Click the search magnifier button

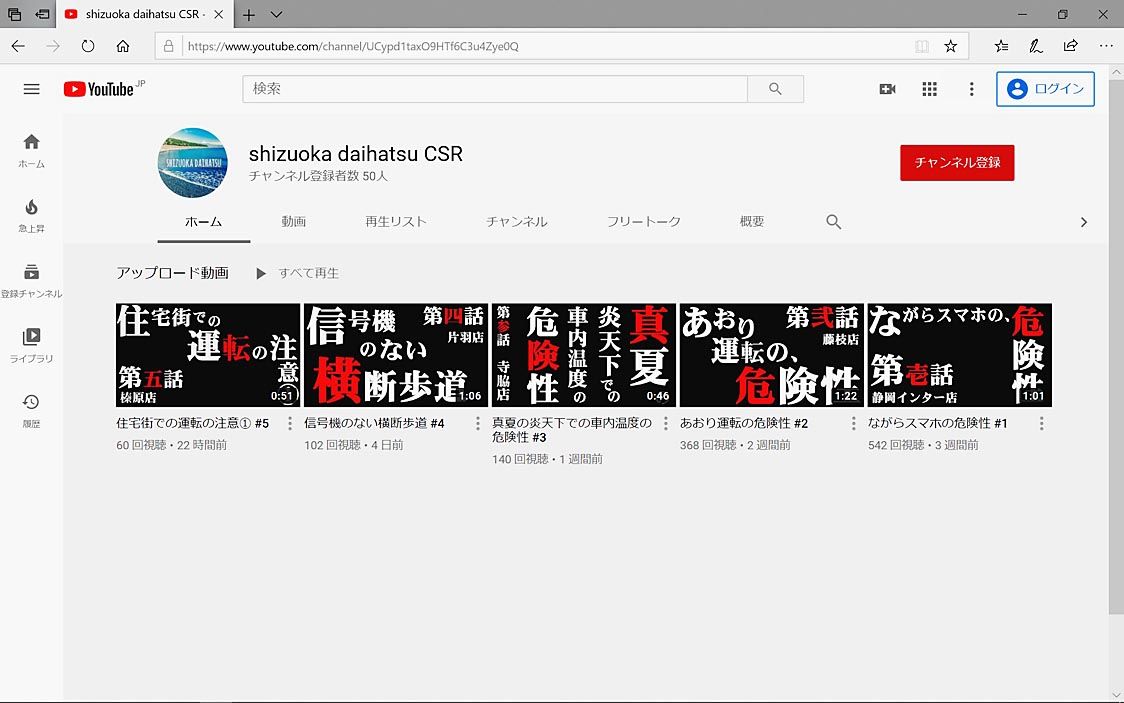(x=775, y=89)
